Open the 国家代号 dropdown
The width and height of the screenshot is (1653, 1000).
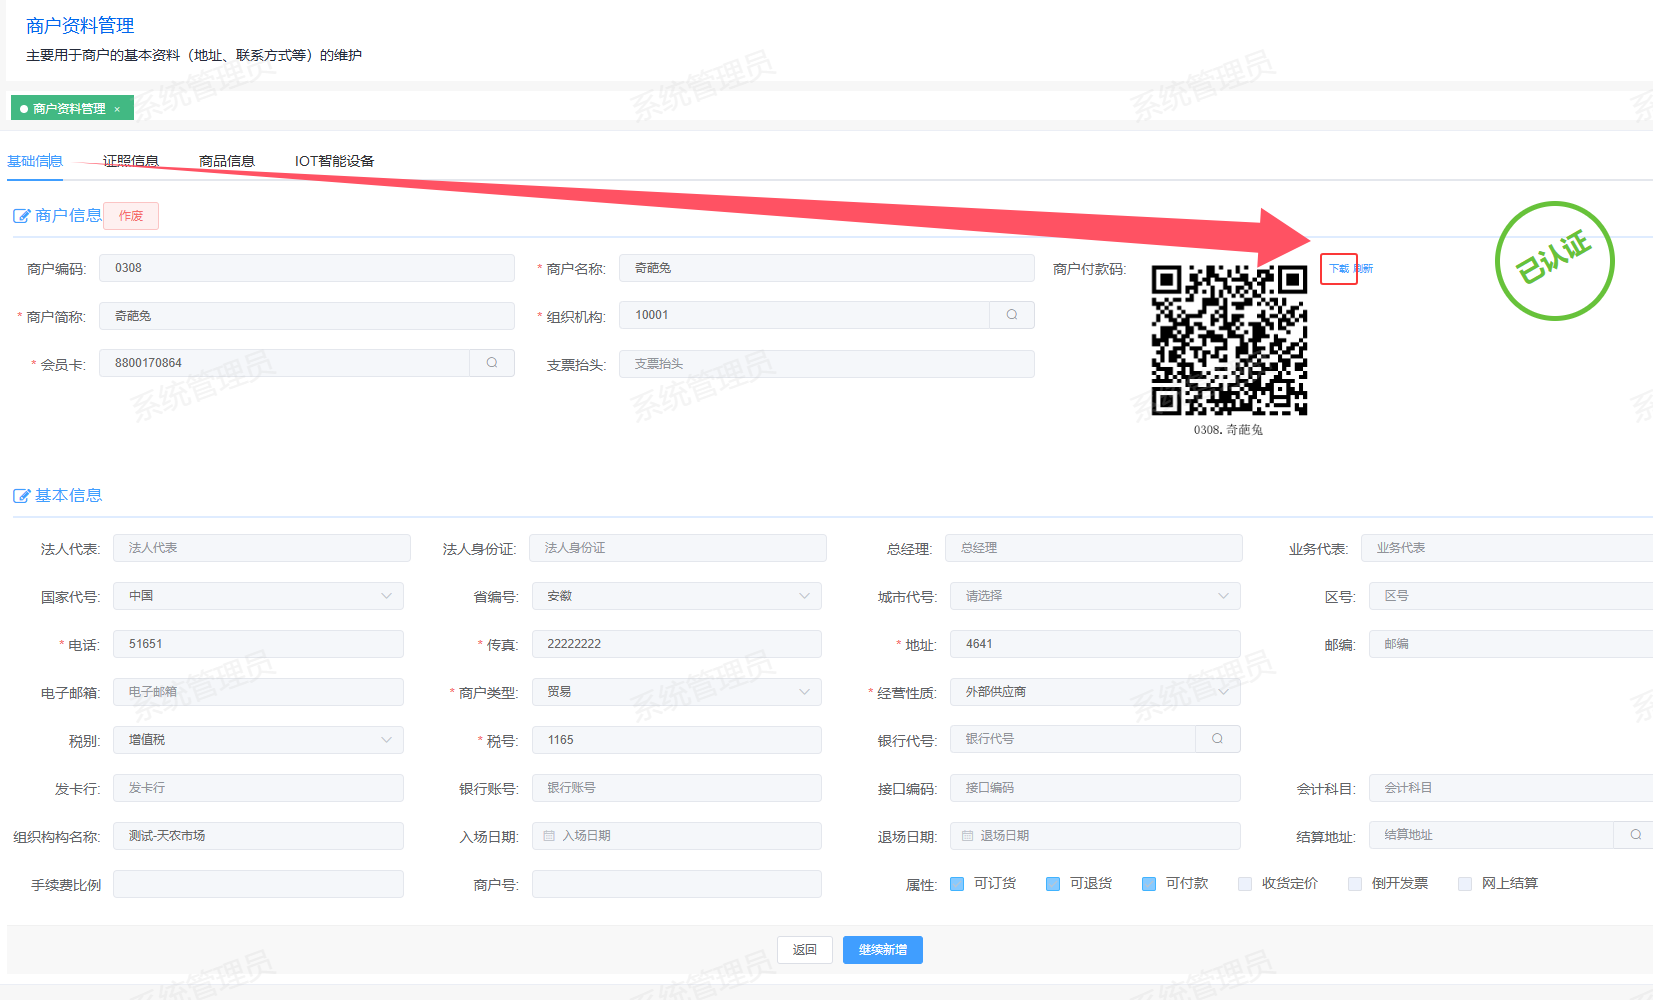(258, 596)
